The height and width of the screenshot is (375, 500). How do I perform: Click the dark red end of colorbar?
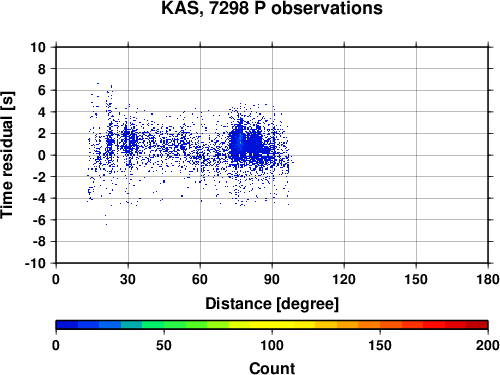[x=477, y=325]
